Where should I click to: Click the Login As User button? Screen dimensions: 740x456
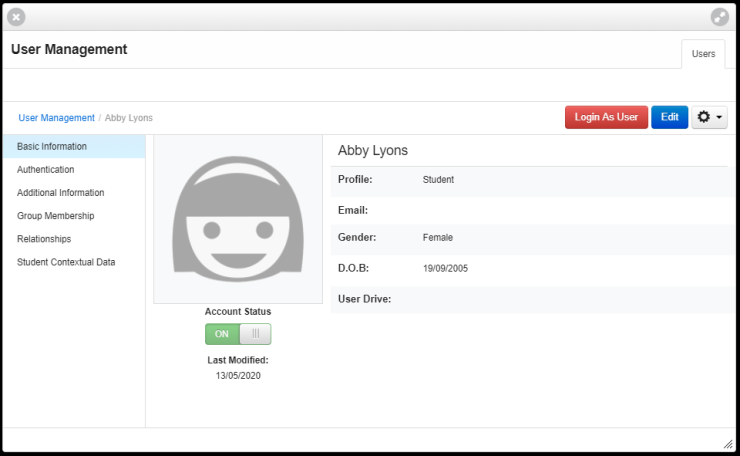pos(606,117)
